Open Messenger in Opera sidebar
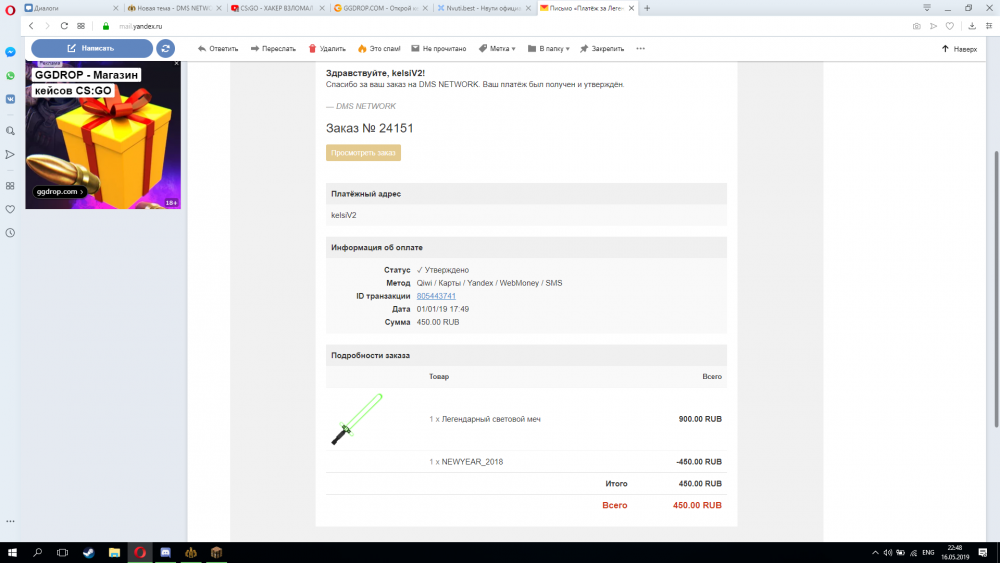The width and height of the screenshot is (1000, 563). [x=10, y=52]
